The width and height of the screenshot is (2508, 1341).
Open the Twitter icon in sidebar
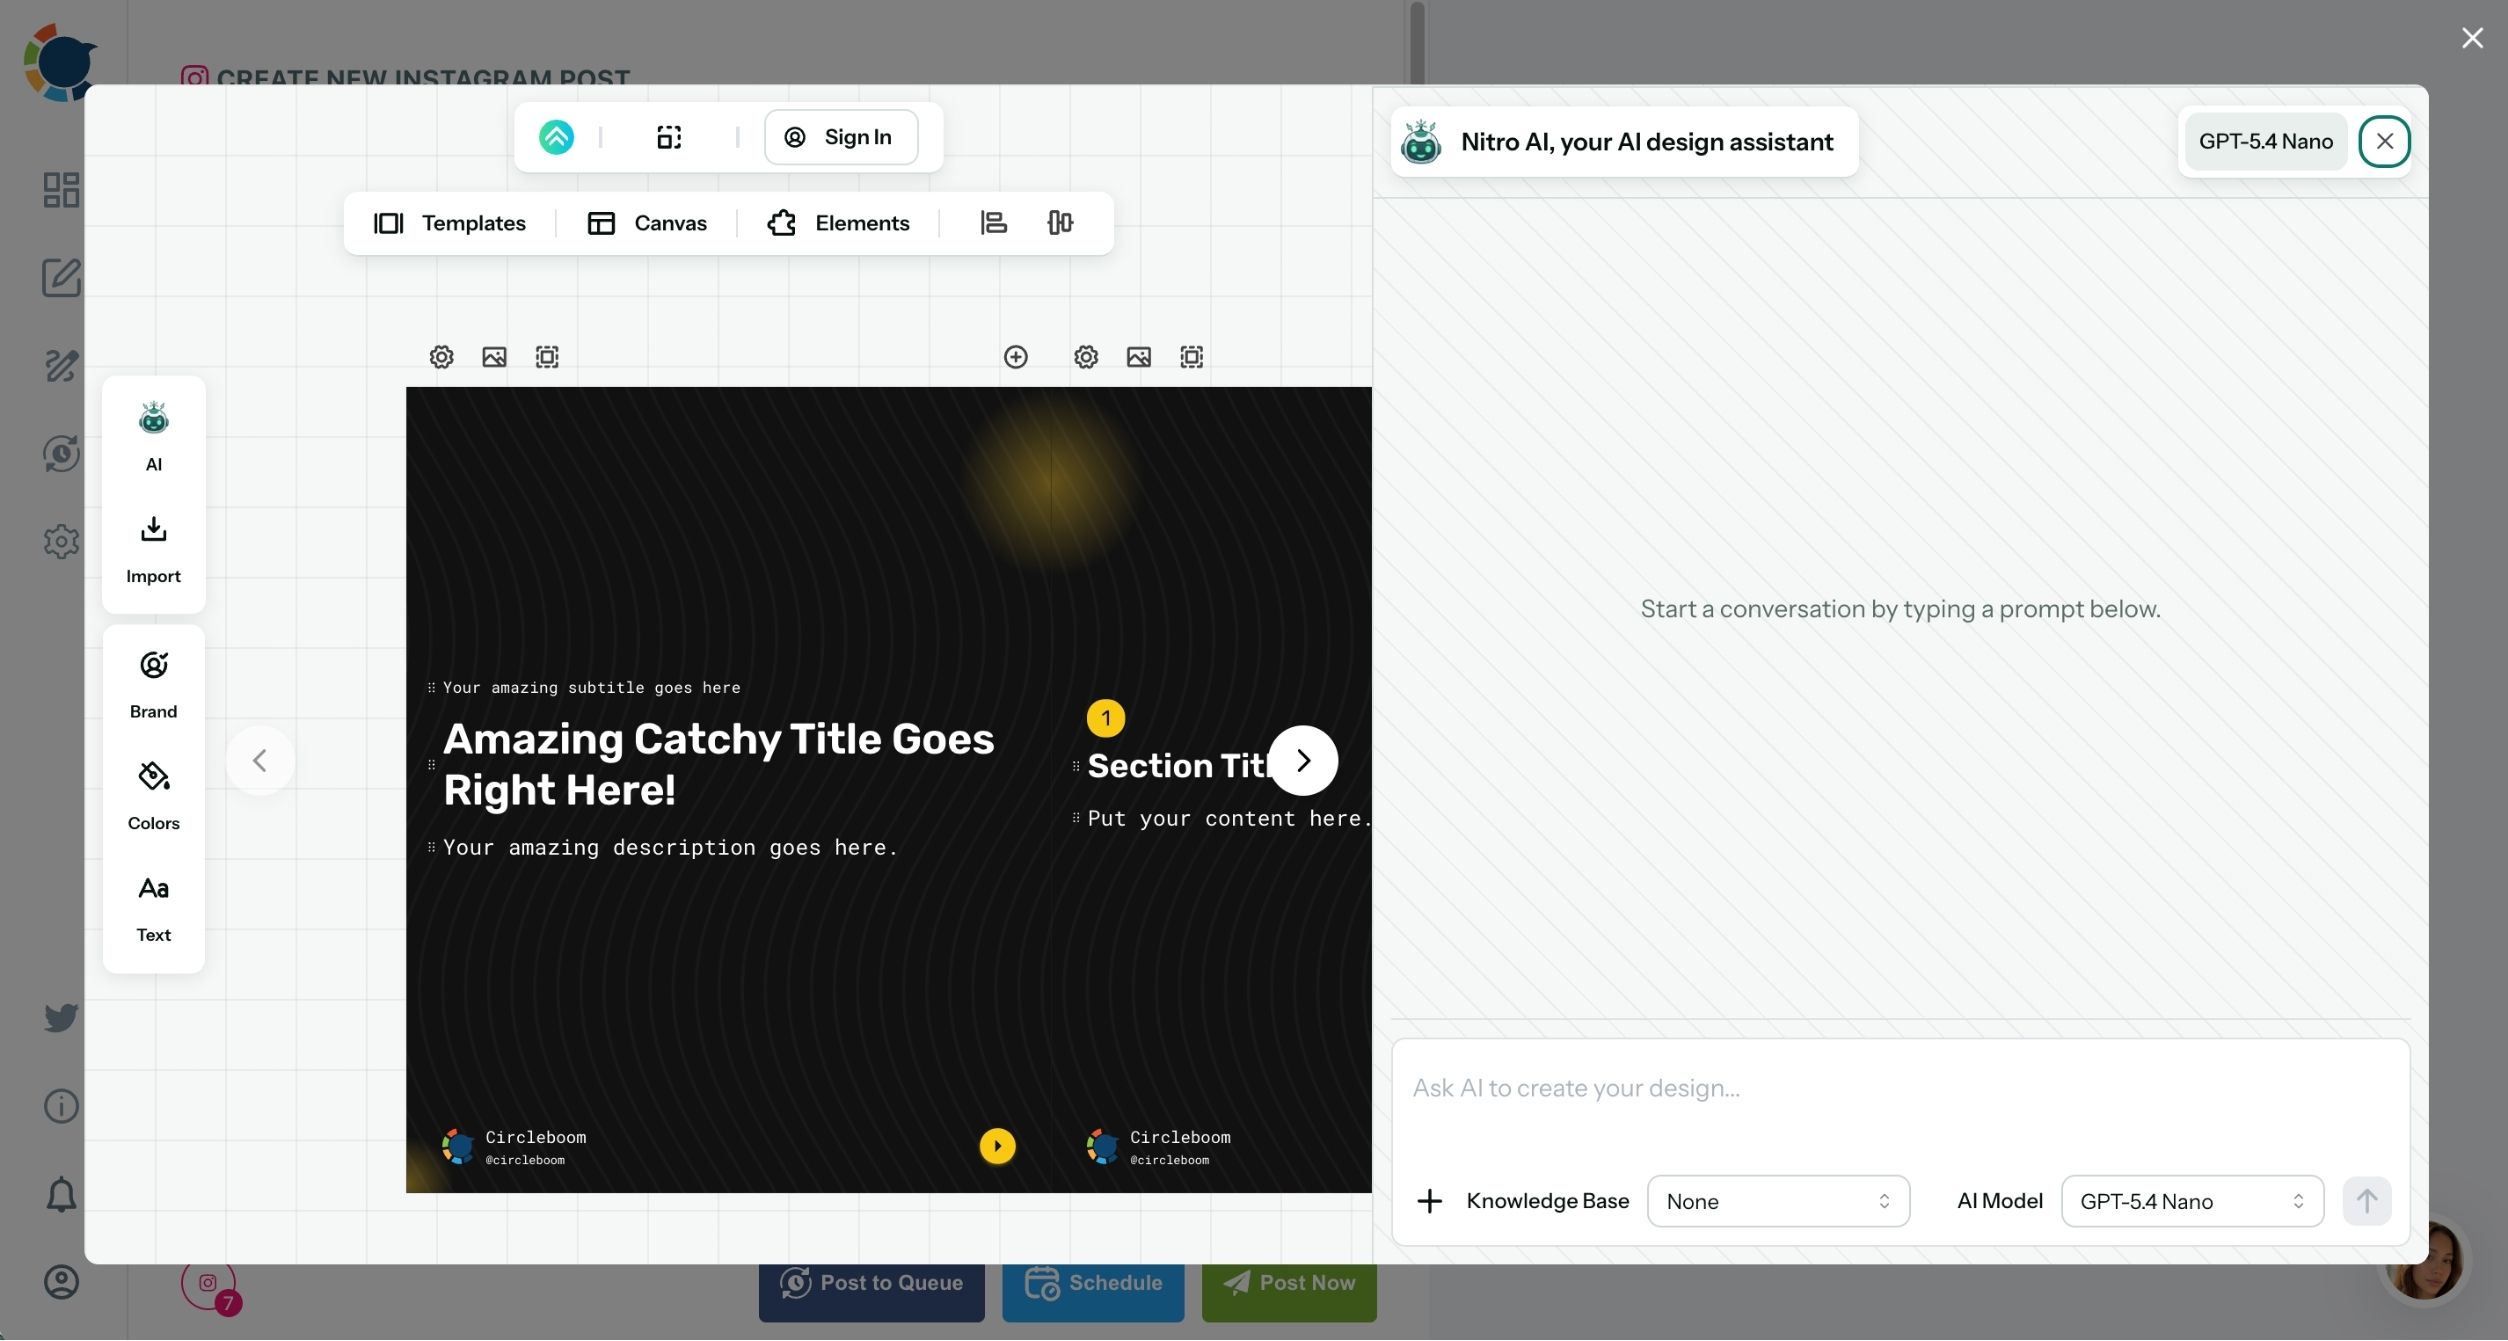61,1018
